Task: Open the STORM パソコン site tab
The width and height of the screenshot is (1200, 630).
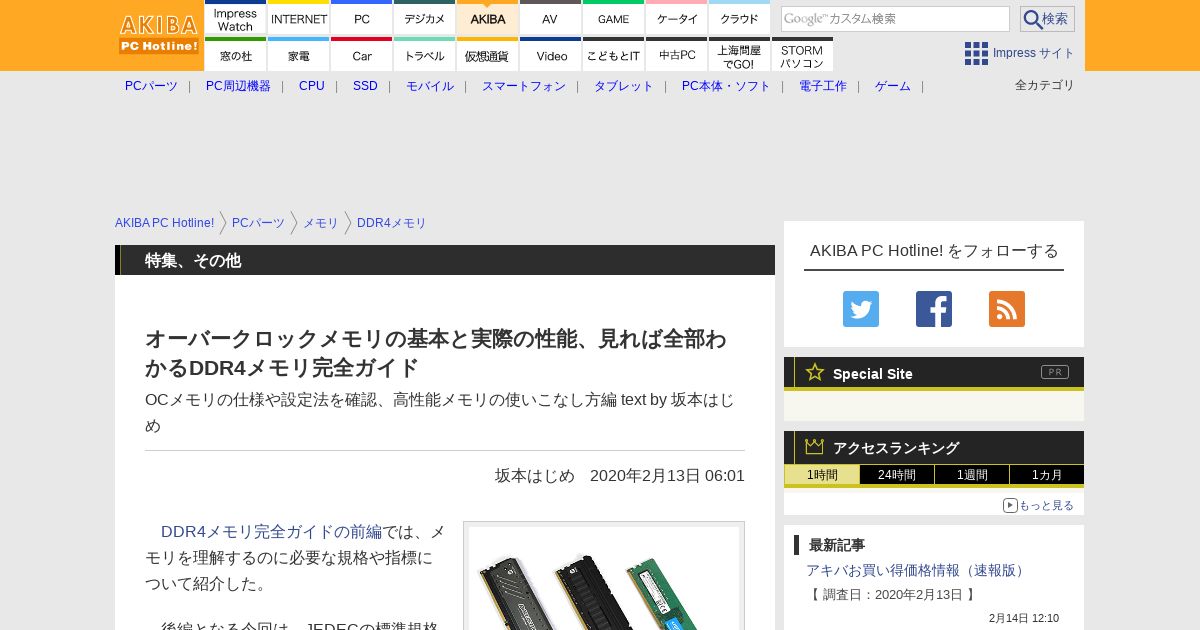Action: [803, 54]
